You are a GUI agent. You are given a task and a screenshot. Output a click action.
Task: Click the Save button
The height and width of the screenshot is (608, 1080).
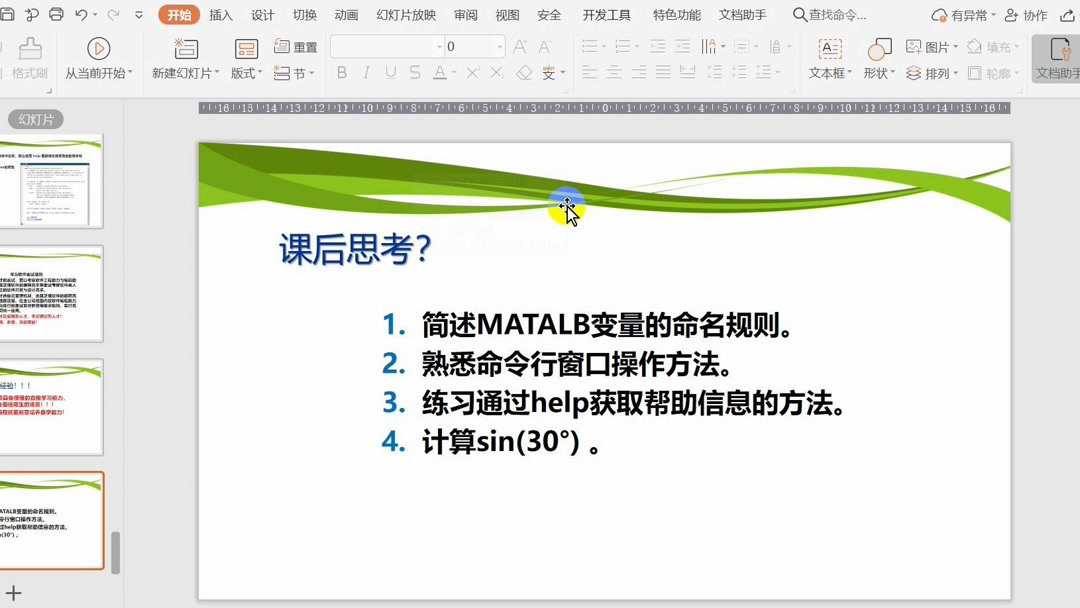(x=8, y=13)
